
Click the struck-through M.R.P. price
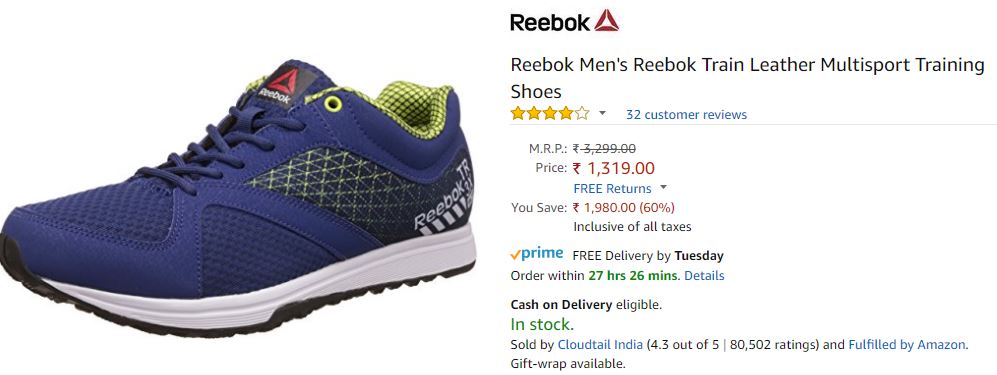[604, 149]
